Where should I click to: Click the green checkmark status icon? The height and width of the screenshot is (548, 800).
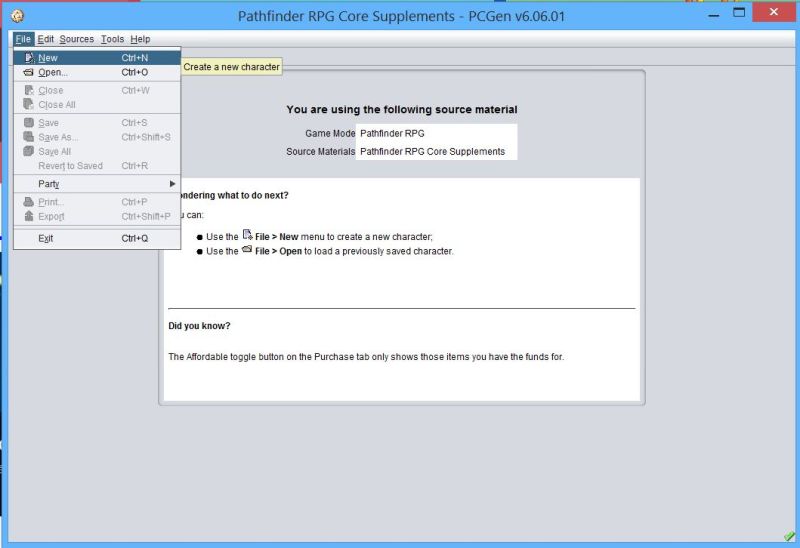coord(789,536)
